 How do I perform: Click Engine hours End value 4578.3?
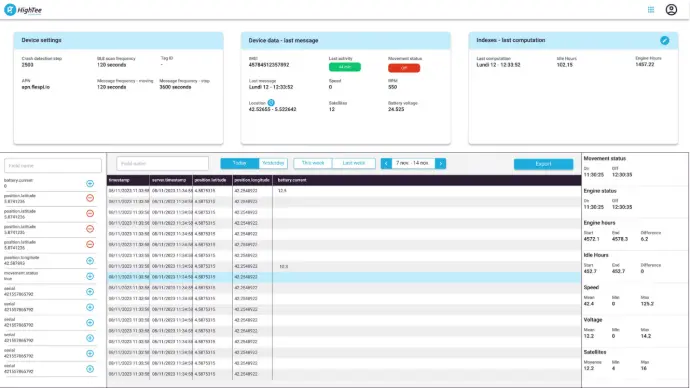coord(620,239)
